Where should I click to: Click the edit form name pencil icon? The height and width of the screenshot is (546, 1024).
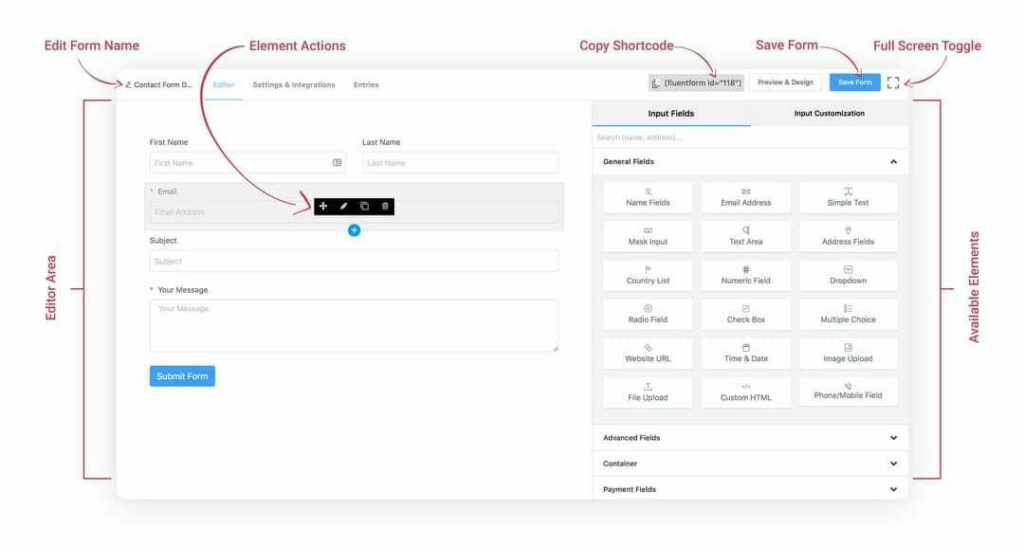pos(128,85)
